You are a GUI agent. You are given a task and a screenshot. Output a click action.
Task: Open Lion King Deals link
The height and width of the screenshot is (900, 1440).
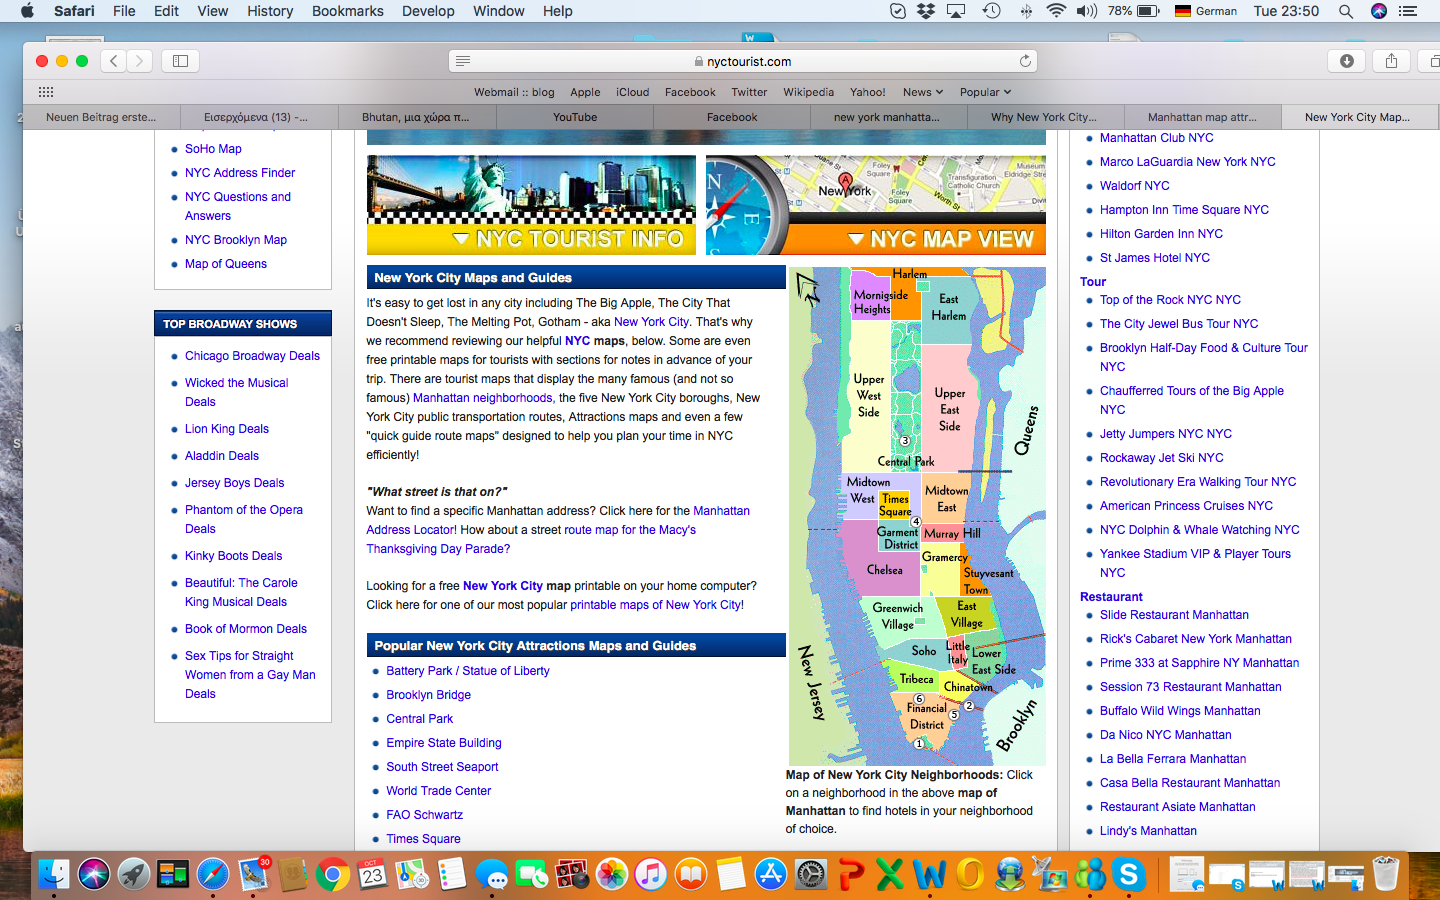(227, 429)
